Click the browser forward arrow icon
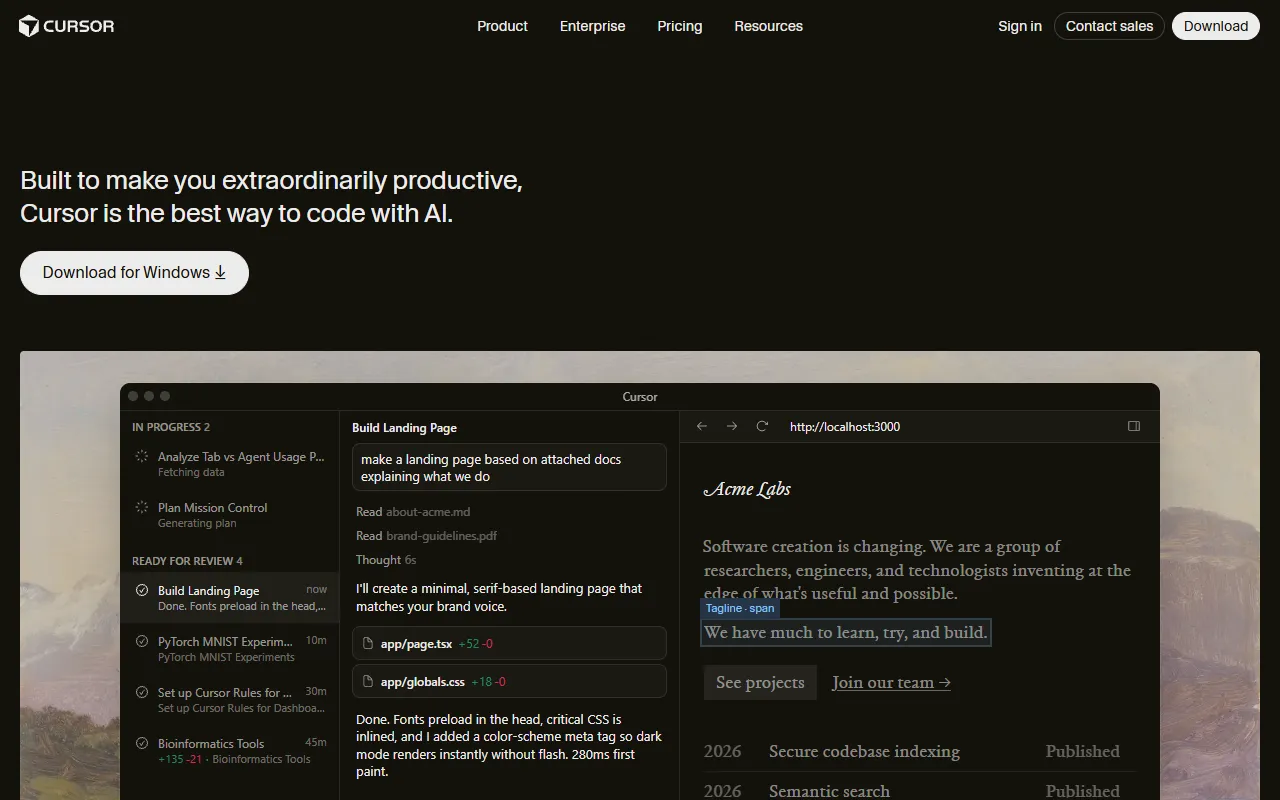This screenshot has width=1280, height=800. pos(732,426)
